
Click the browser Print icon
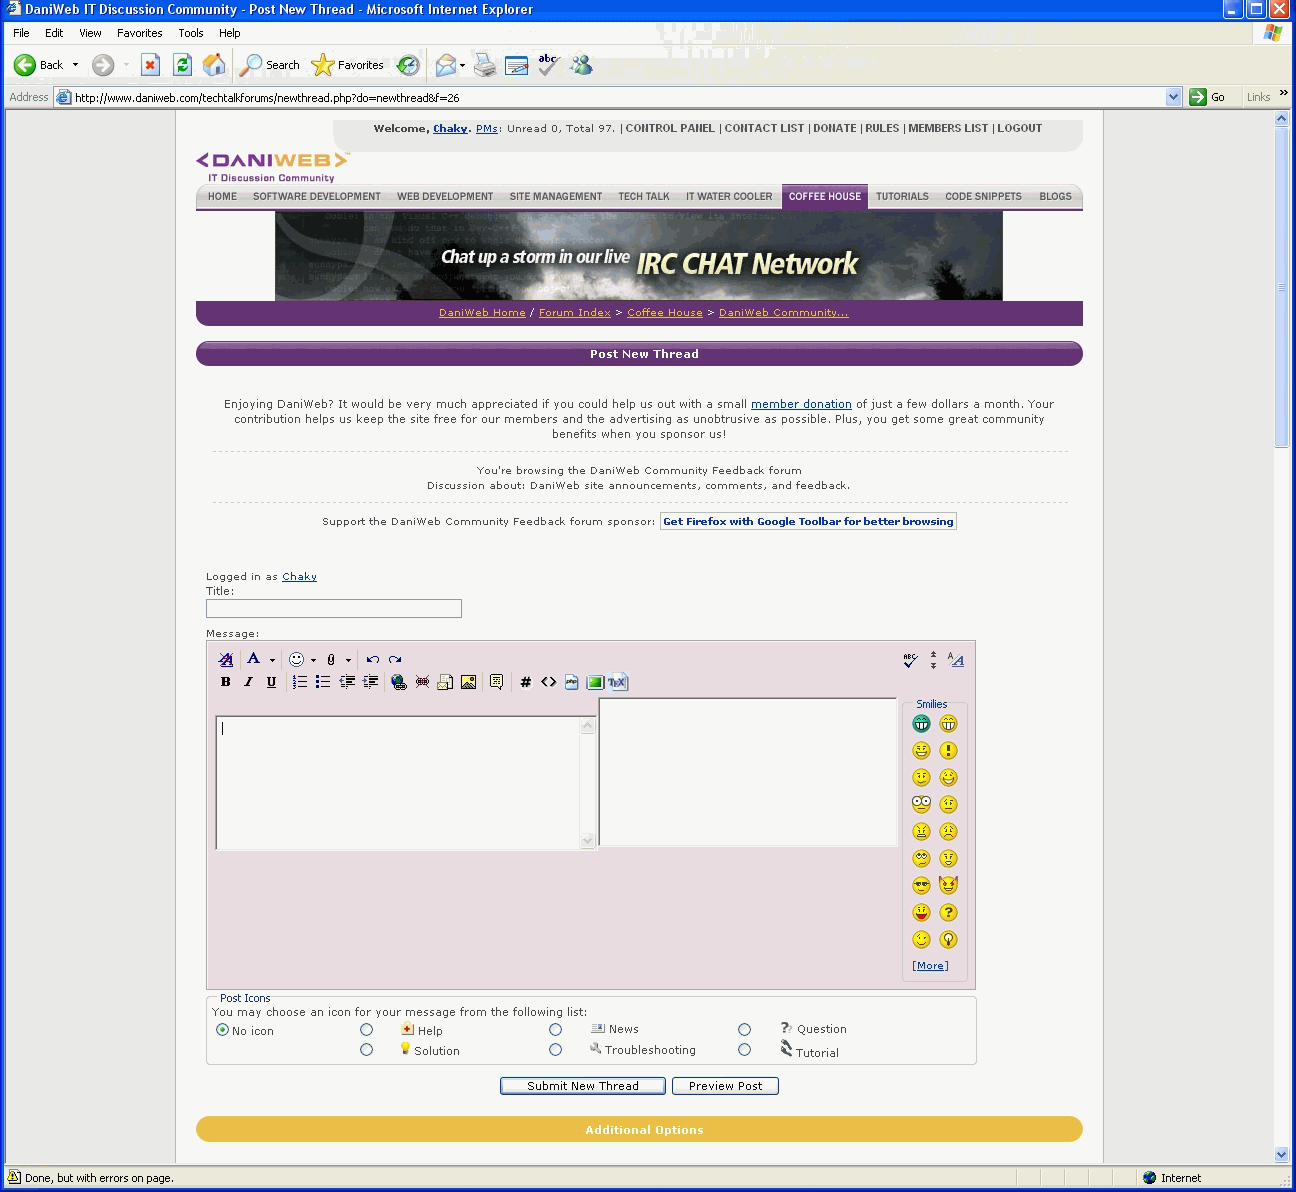tap(485, 65)
